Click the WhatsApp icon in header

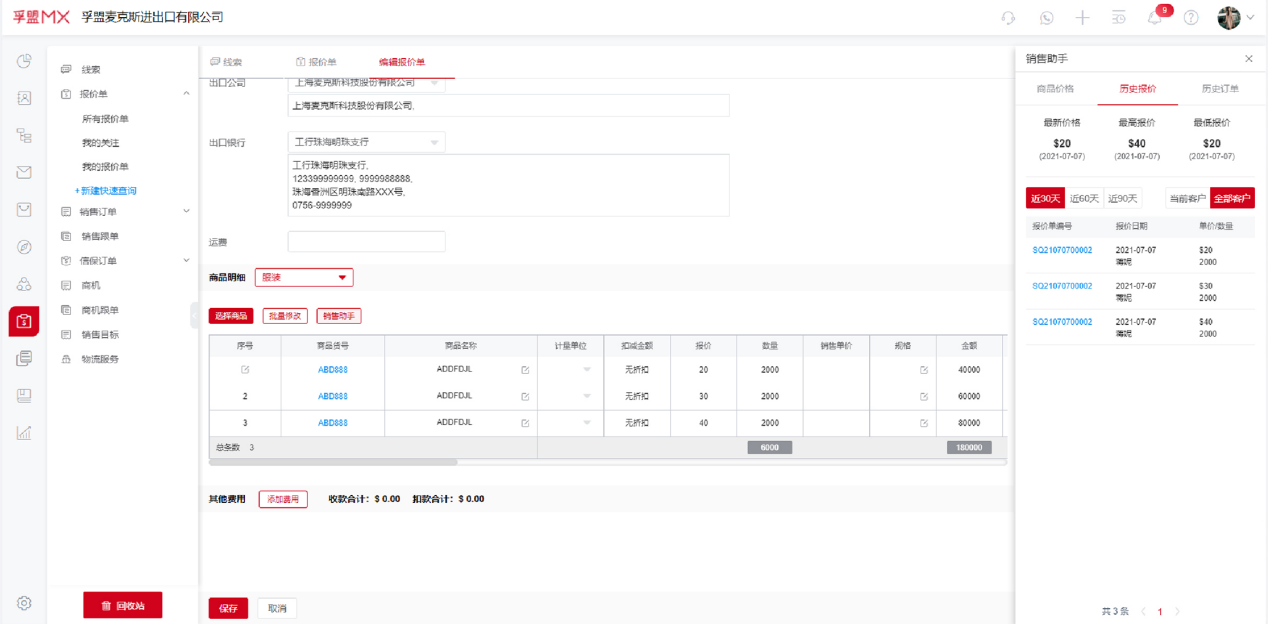pyautogui.click(x=1046, y=18)
